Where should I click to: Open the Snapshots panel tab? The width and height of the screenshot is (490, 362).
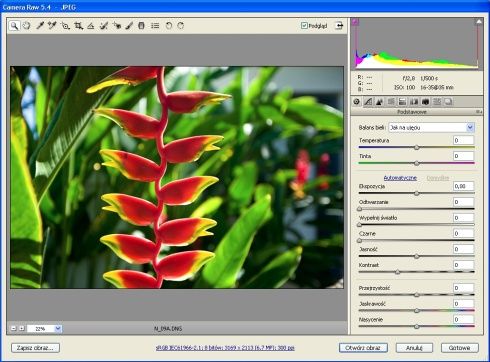click(x=448, y=102)
